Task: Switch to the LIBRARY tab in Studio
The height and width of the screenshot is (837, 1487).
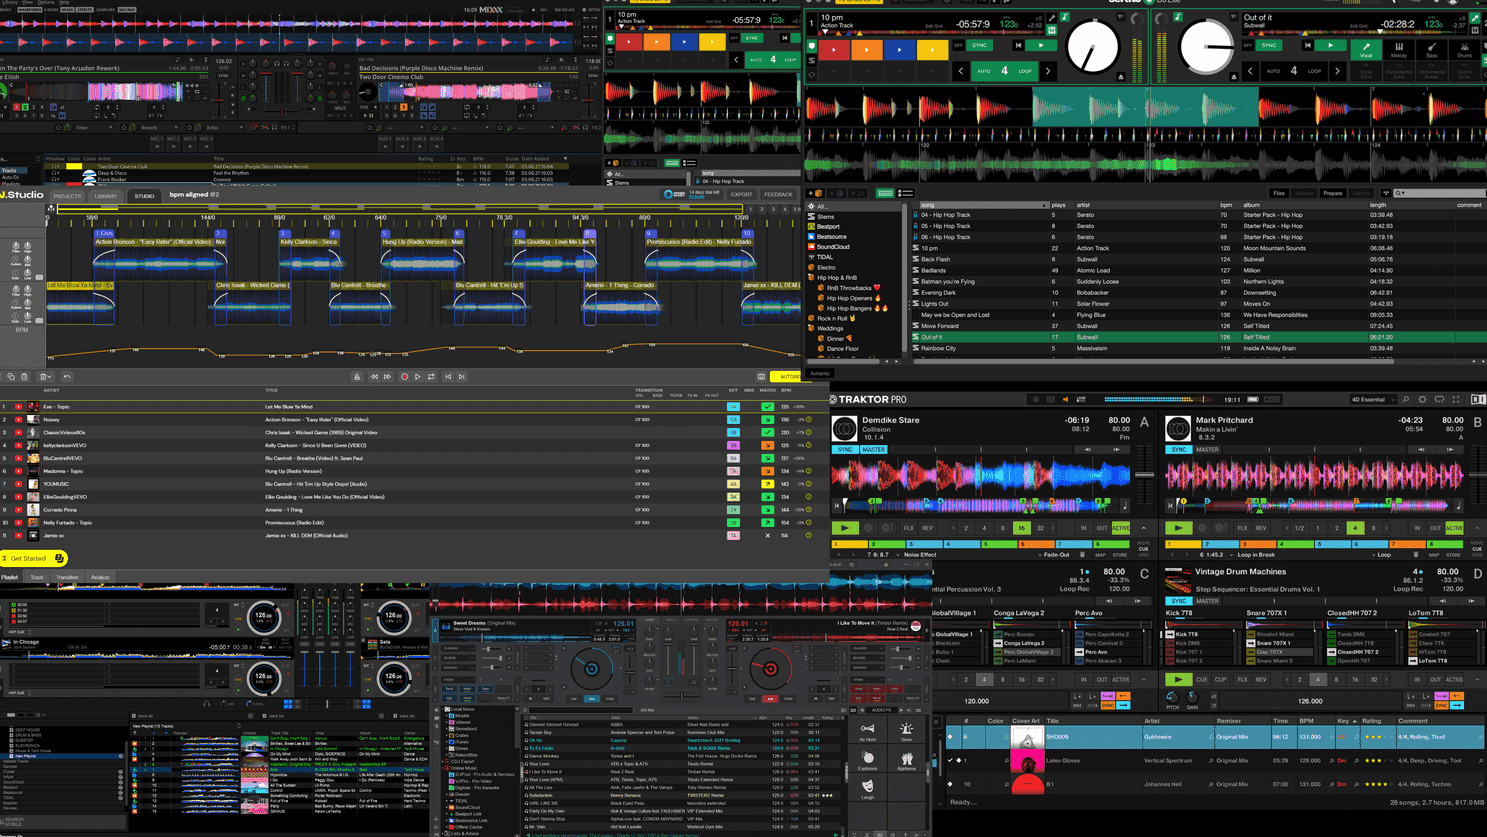Action: coord(106,196)
